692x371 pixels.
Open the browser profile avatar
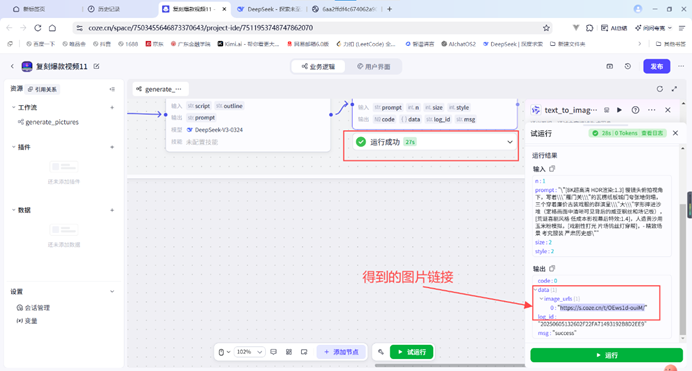(637, 9)
